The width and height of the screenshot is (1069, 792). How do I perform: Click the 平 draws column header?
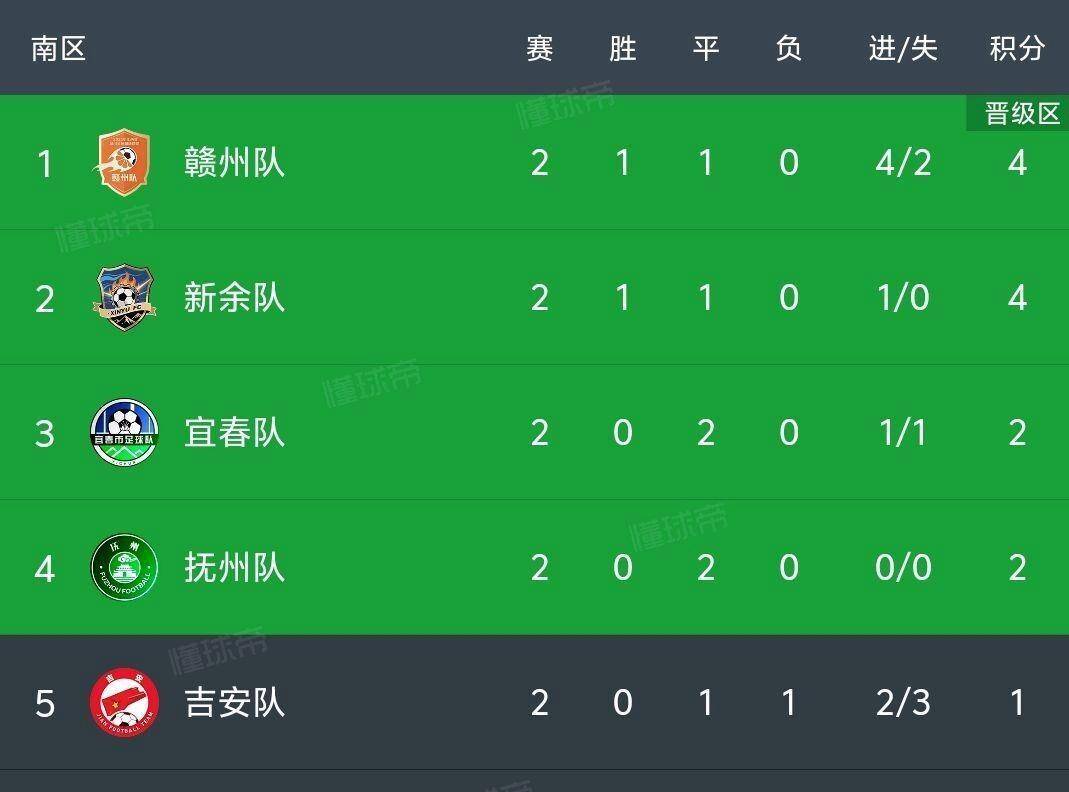pos(706,48)
